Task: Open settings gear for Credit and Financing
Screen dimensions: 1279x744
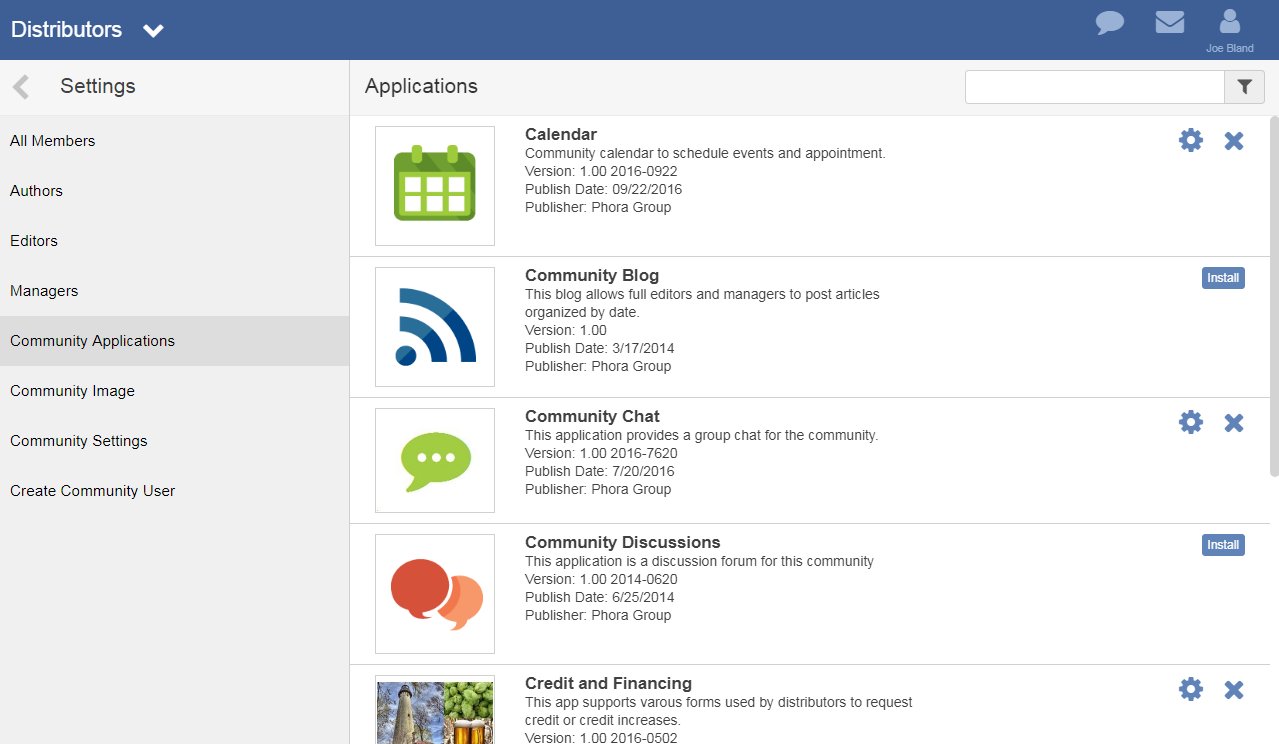Action: click(x=1191, y=689)
